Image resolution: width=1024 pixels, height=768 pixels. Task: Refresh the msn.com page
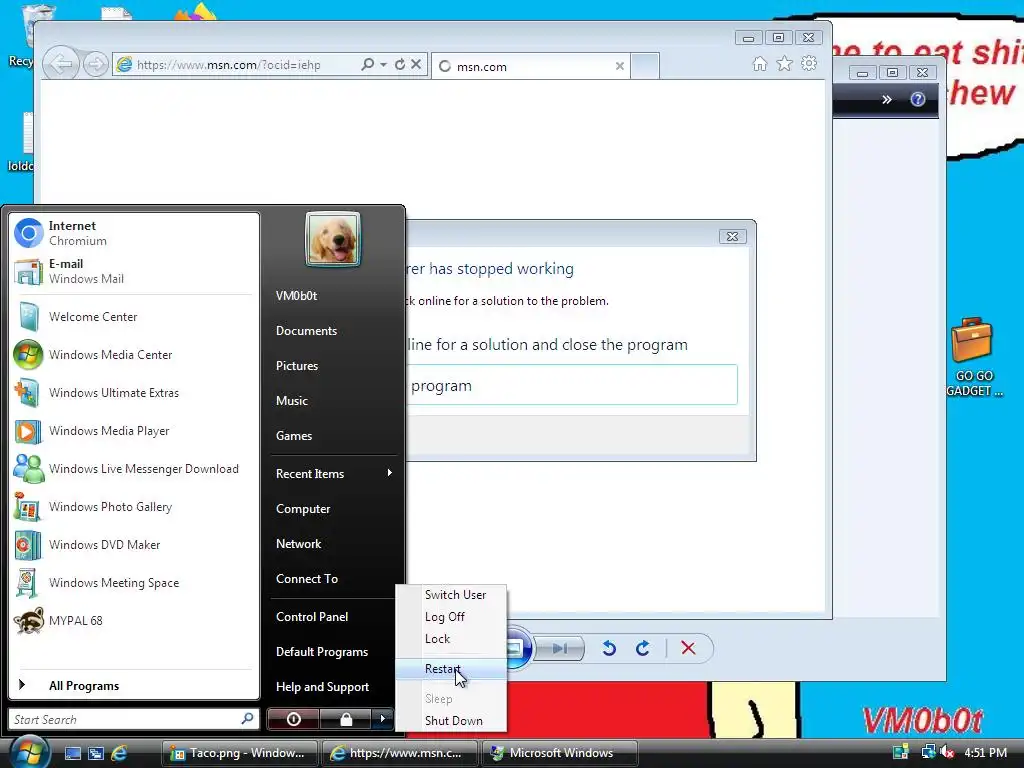(400, 64)
